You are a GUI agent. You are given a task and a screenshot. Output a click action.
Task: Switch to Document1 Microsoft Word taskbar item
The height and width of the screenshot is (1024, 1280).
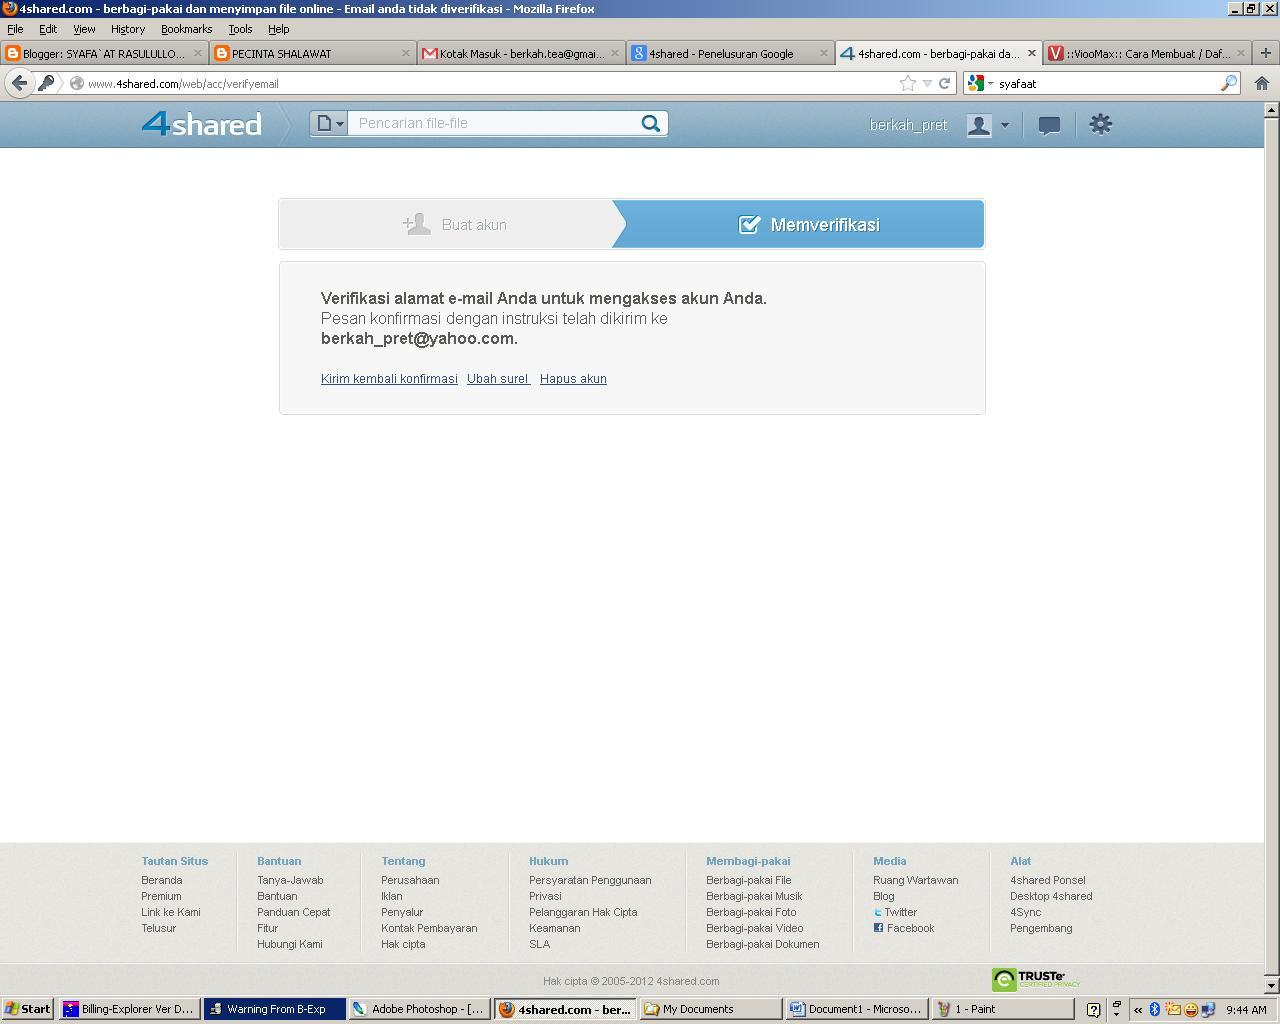click(x=857, y=1009)
